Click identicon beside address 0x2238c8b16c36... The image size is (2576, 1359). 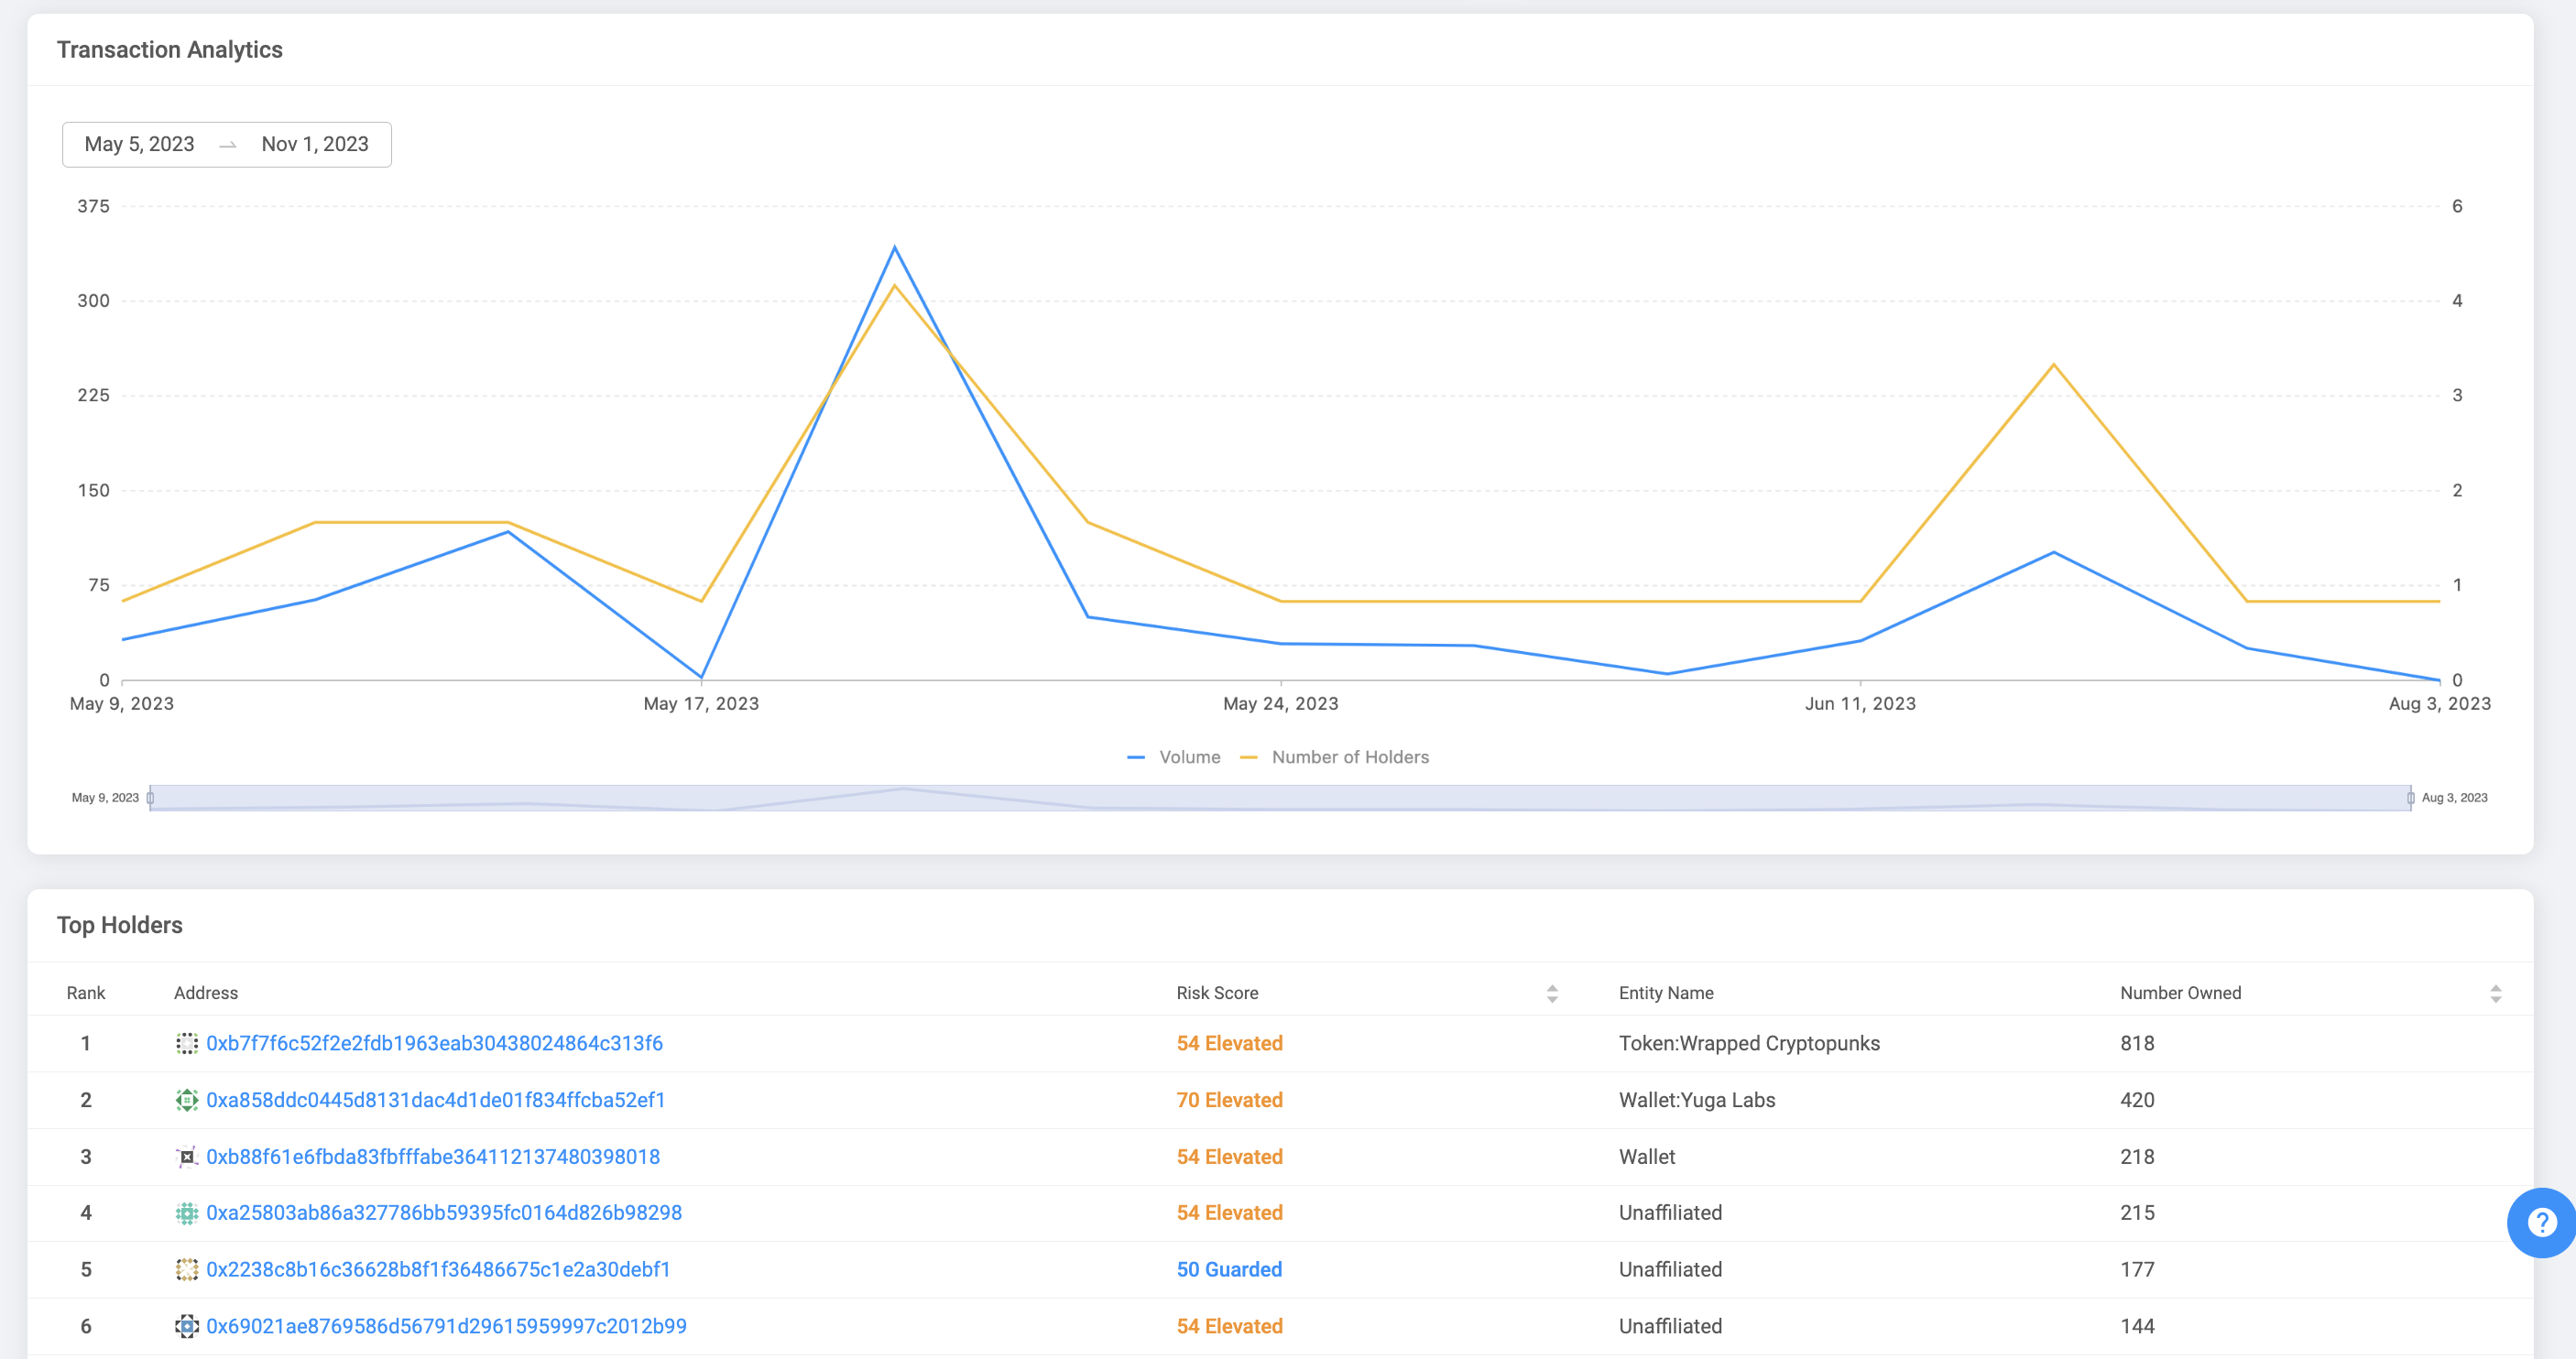click(187, 1270)
